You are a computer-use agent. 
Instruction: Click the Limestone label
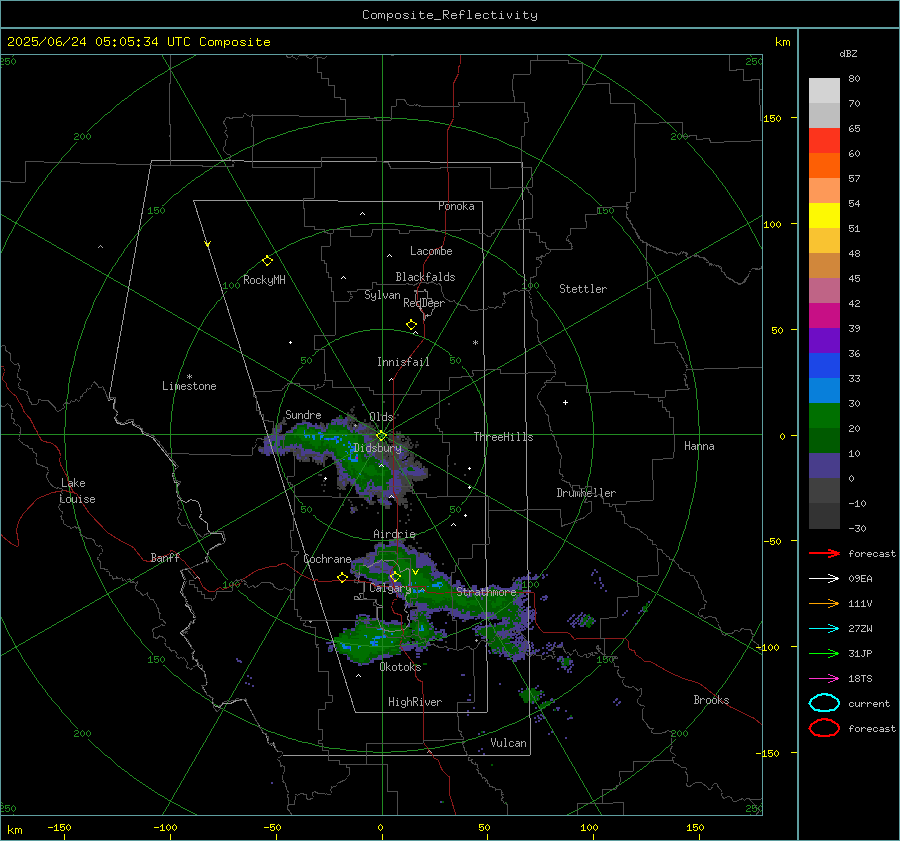(189, 386)
